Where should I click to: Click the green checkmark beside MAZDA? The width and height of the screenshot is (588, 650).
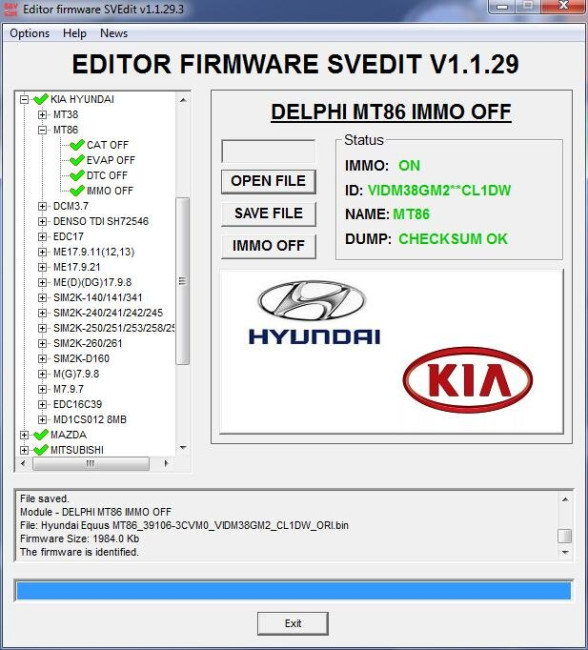click(41, 435)
